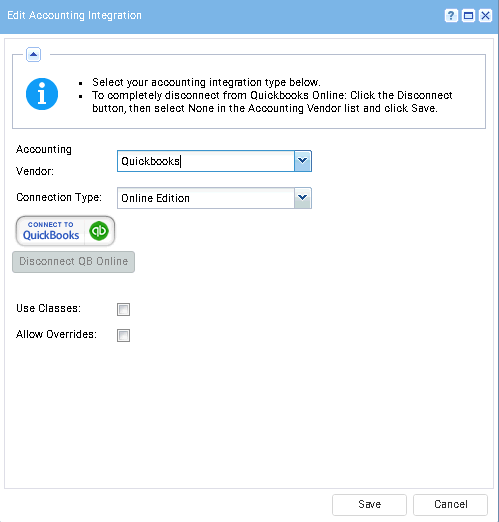Image resolution: width=499 pixels, height=522 pixels.
Task: Cancel editing the accounting integration
Action: (x=450, y=505)
